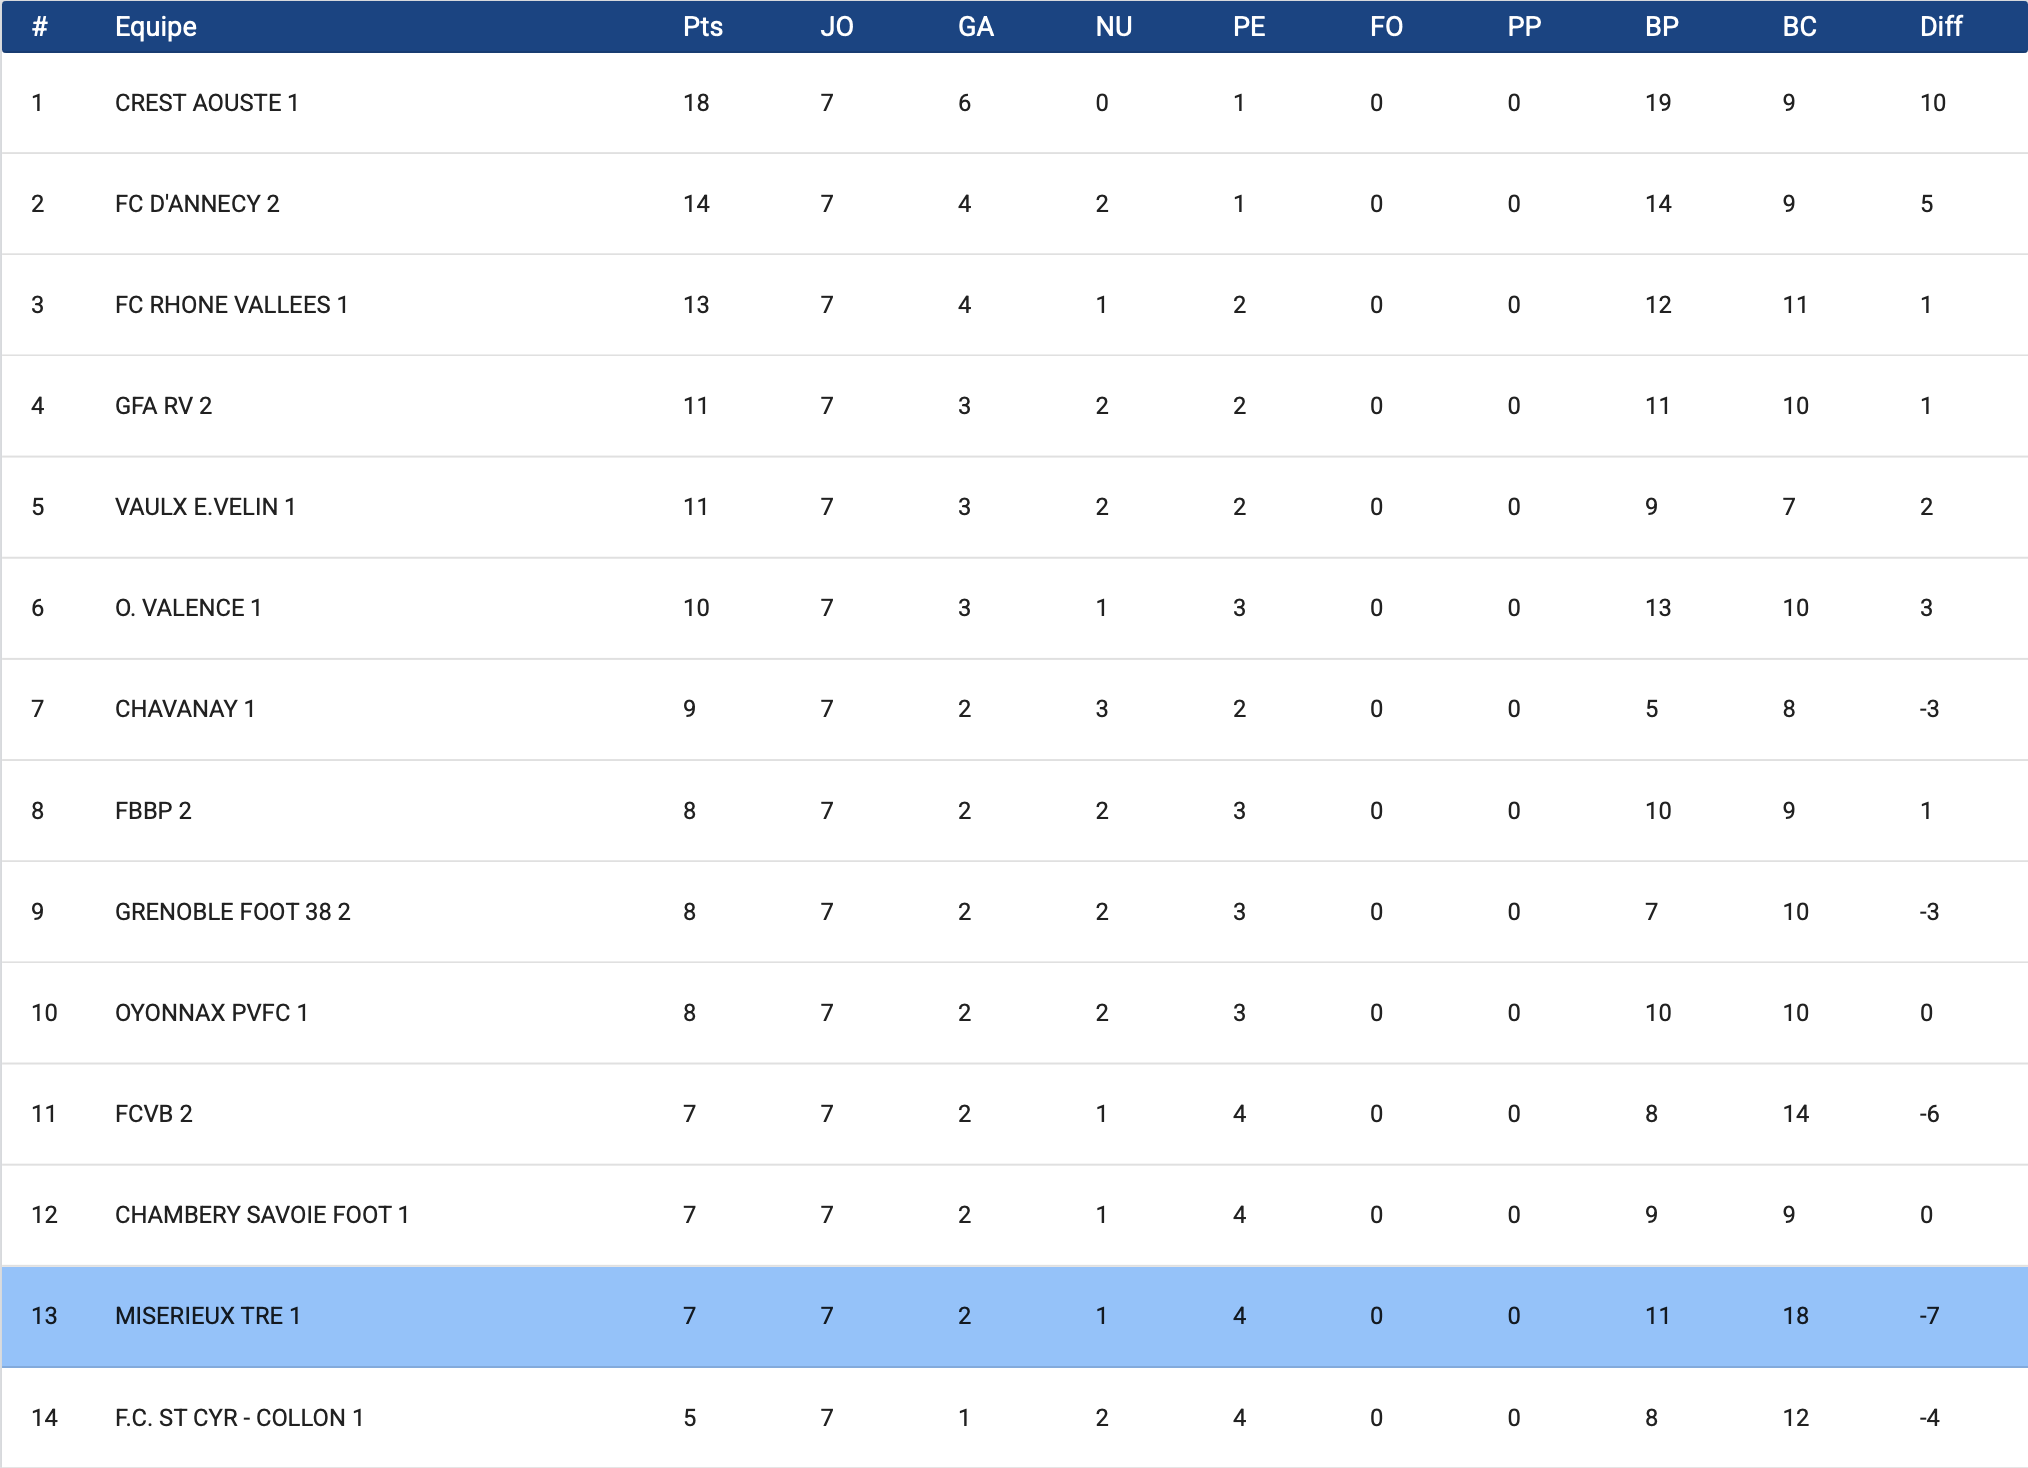Open the VAULX E.VELIN 1 team

[205, 507]
